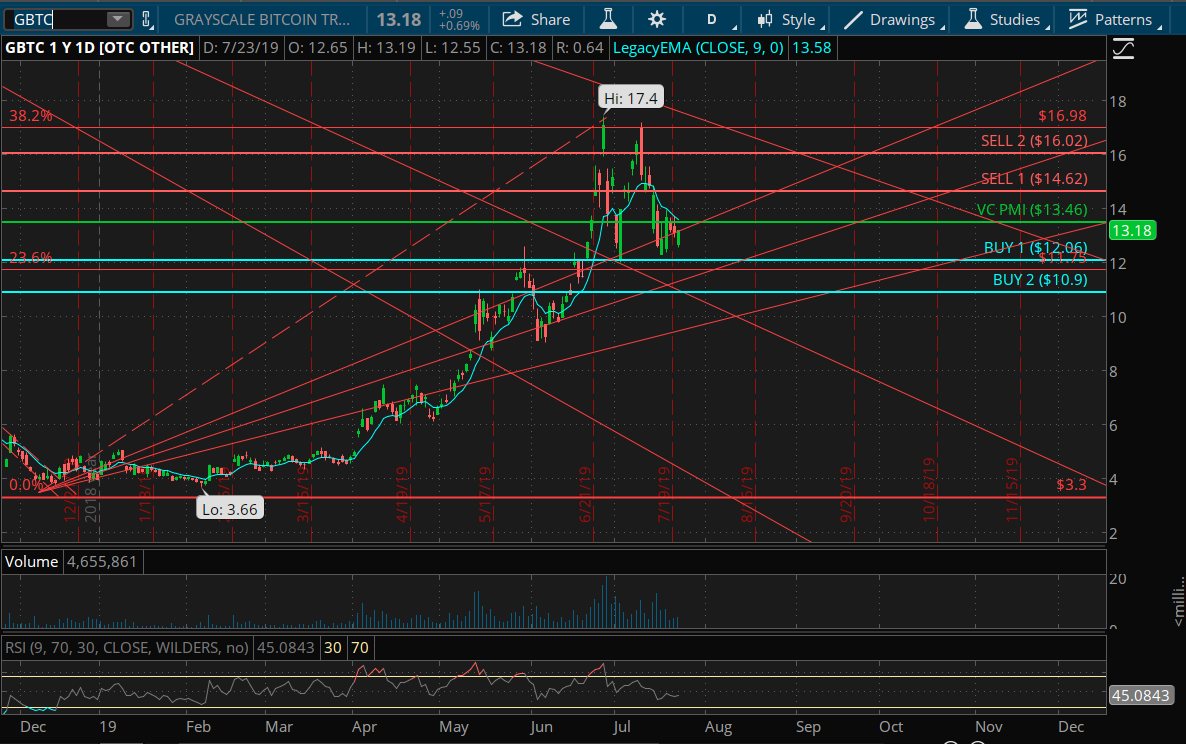
Task: Open the Patterns menu
Action: click(x=1123, y=19)
